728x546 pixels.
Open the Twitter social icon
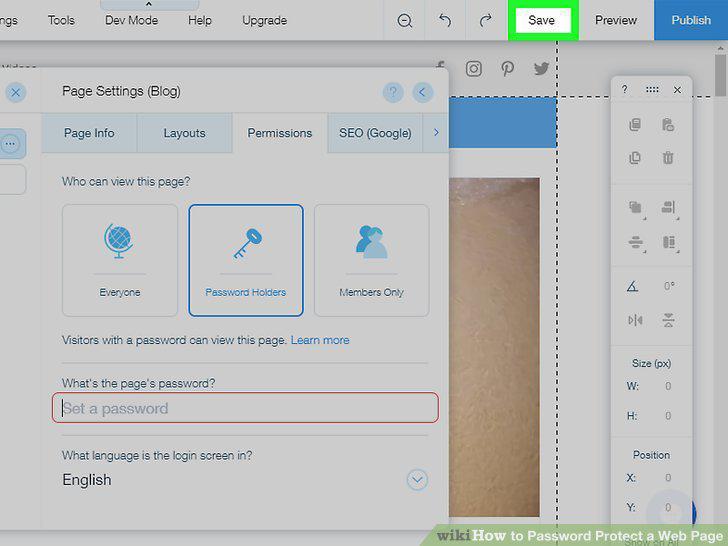tap(541, 69)
